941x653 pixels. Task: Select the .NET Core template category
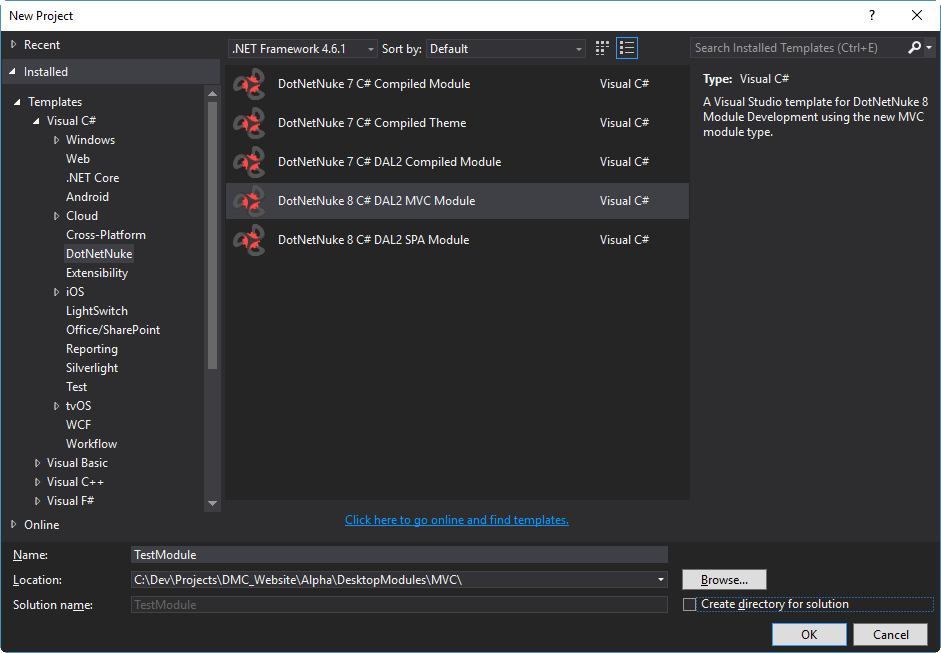(x=92, y=178)
